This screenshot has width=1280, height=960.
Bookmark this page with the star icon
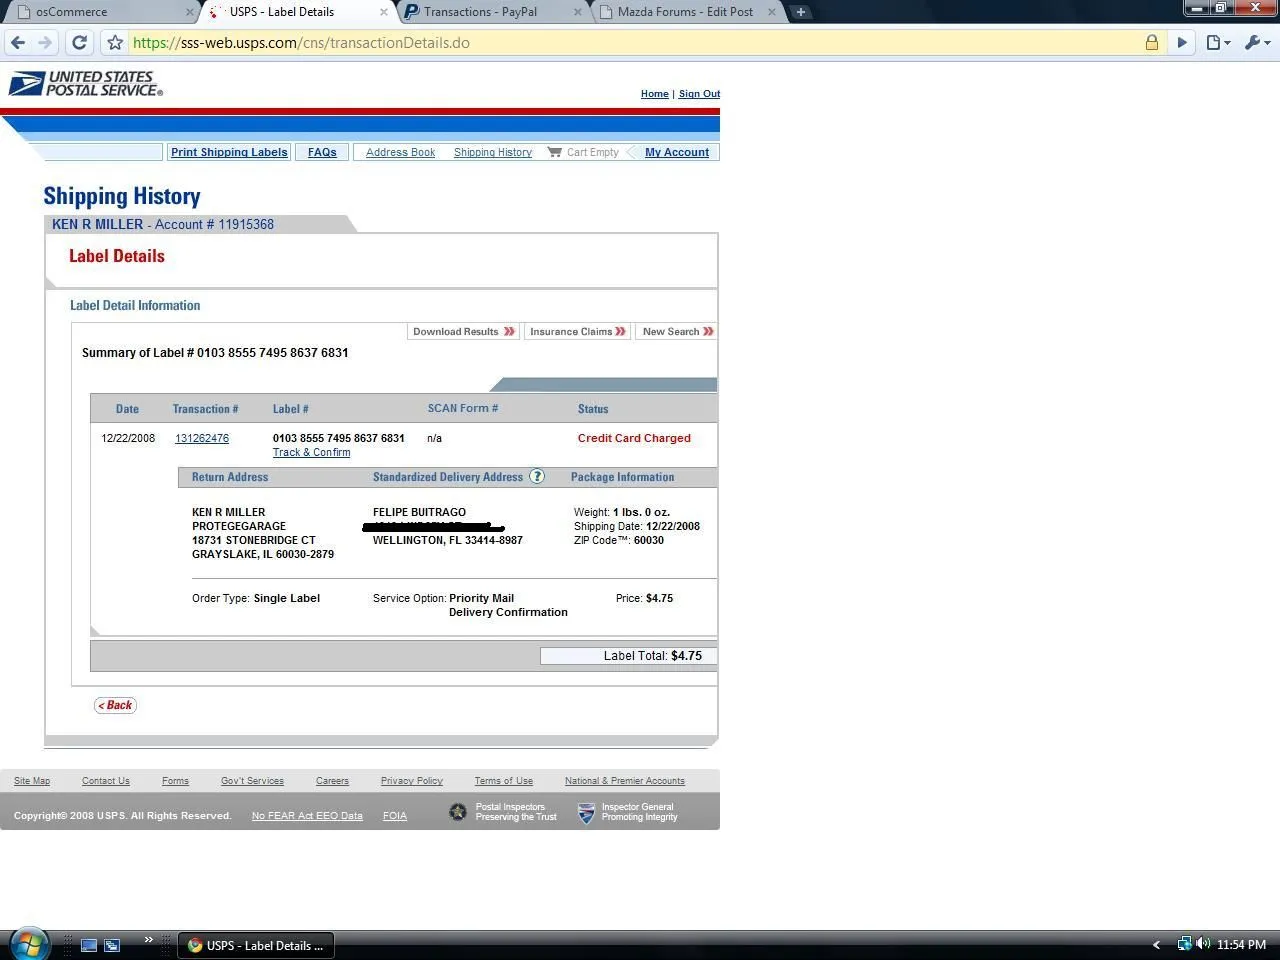pyautogui.click(x=115, y=43)
